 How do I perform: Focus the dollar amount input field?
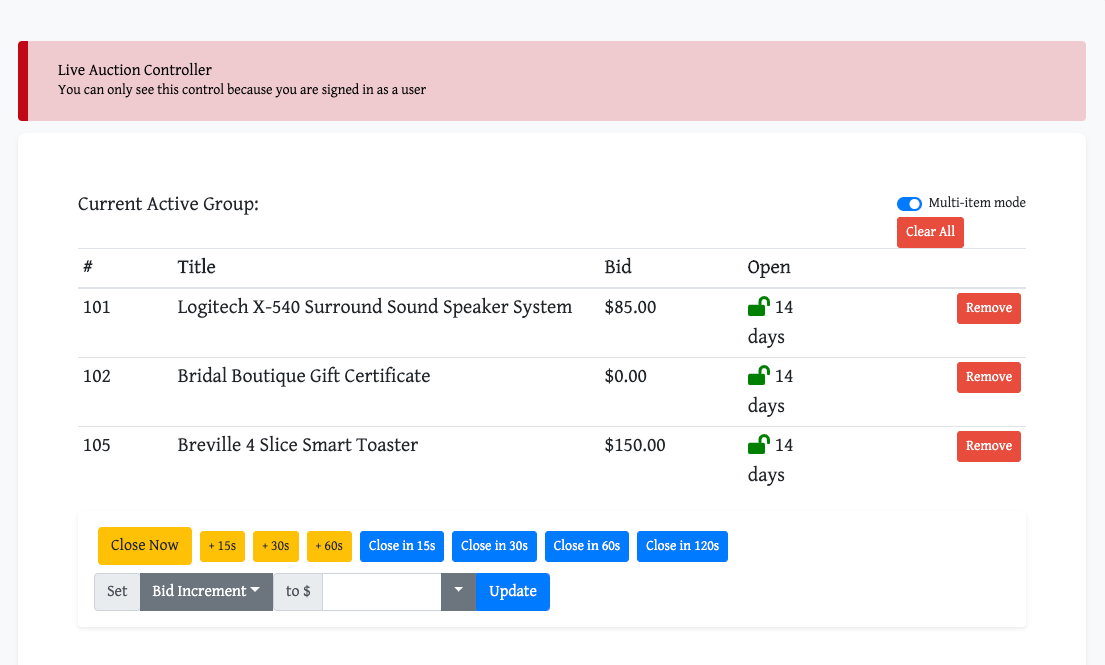click(x=382, y=592)
